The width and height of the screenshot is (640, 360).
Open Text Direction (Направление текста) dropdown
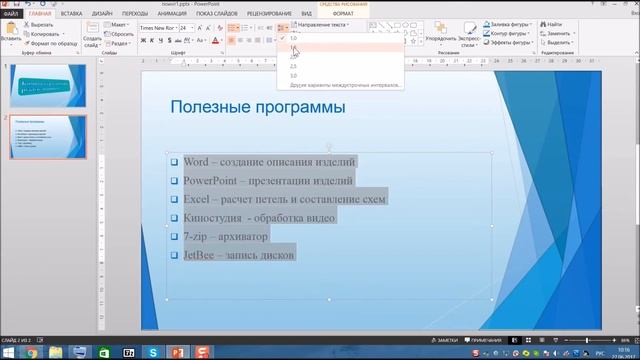click(x=321, y=25)
